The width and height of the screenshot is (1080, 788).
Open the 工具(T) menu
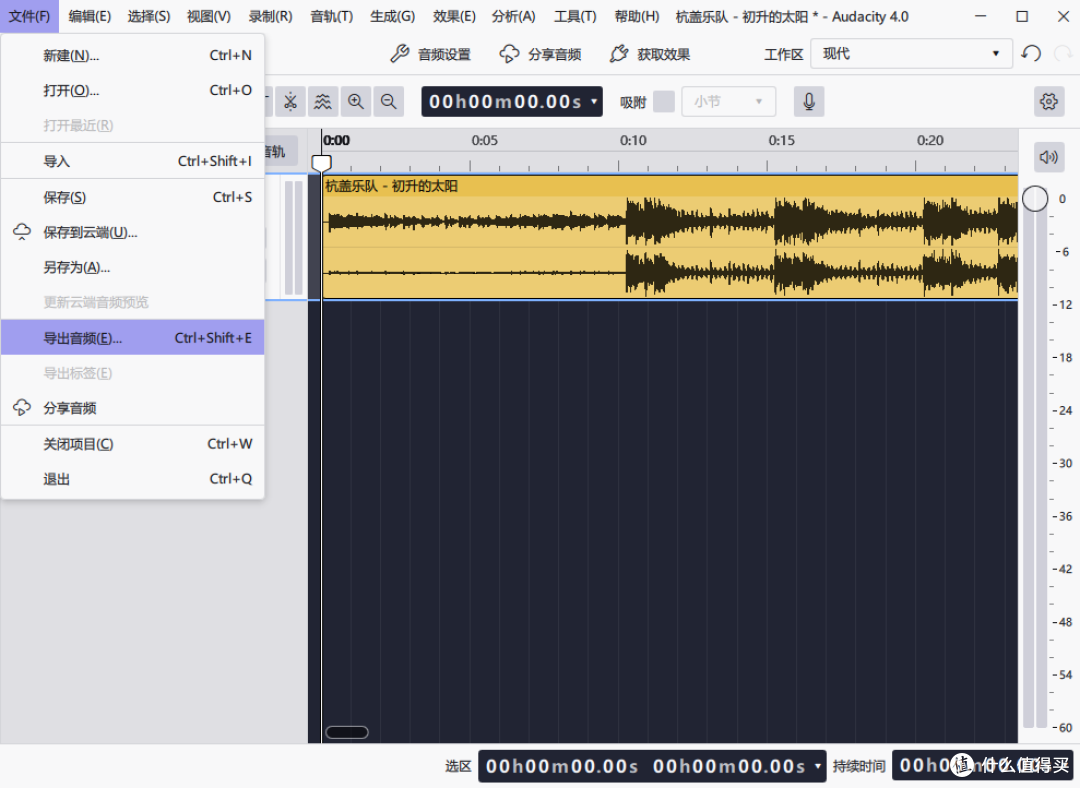tap(575, 17)
